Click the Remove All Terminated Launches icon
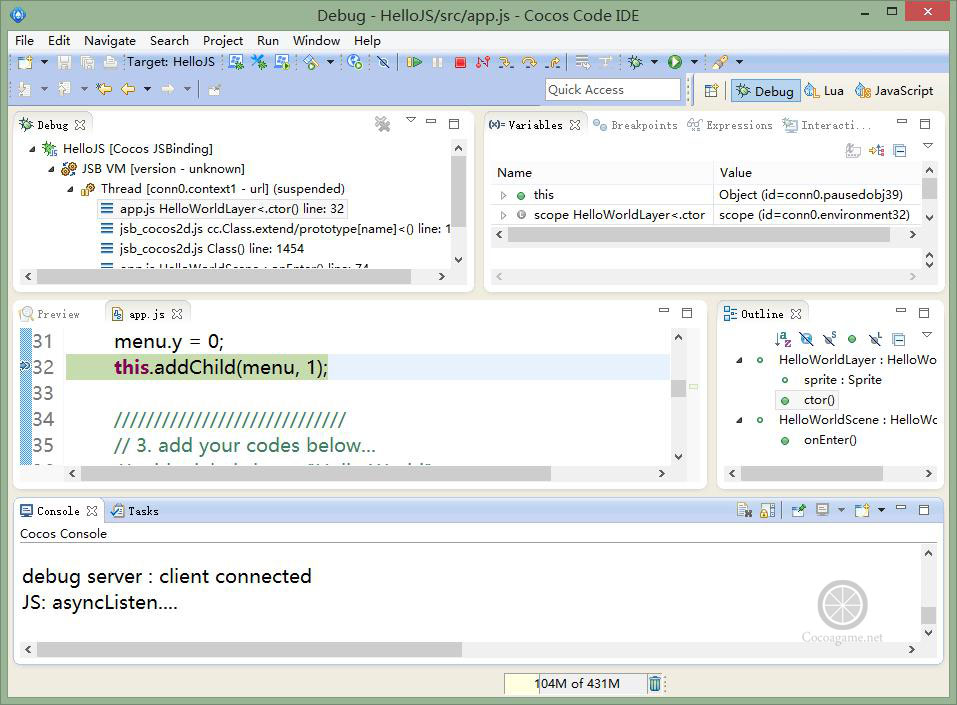 pos(383,125)
